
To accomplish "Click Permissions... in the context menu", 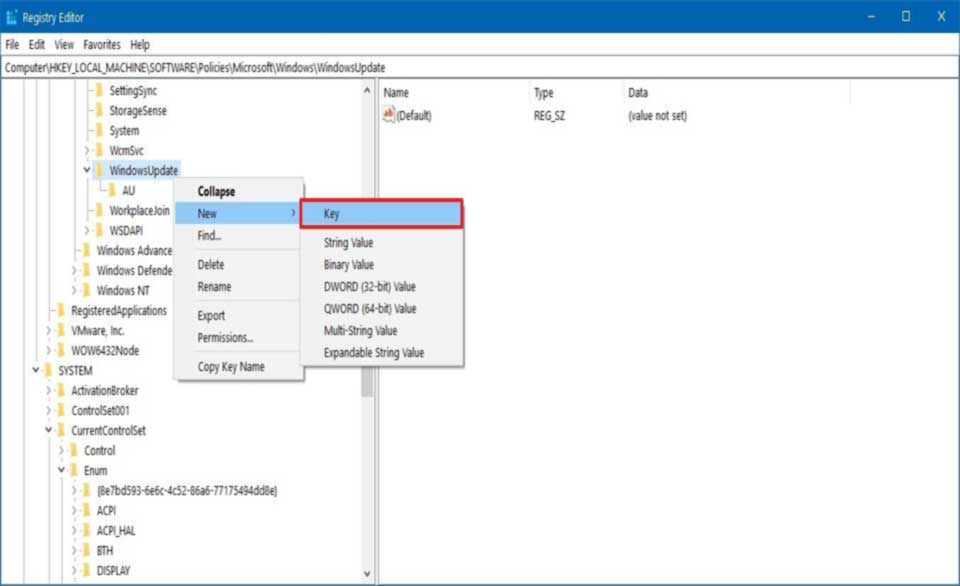I will 239,337.
